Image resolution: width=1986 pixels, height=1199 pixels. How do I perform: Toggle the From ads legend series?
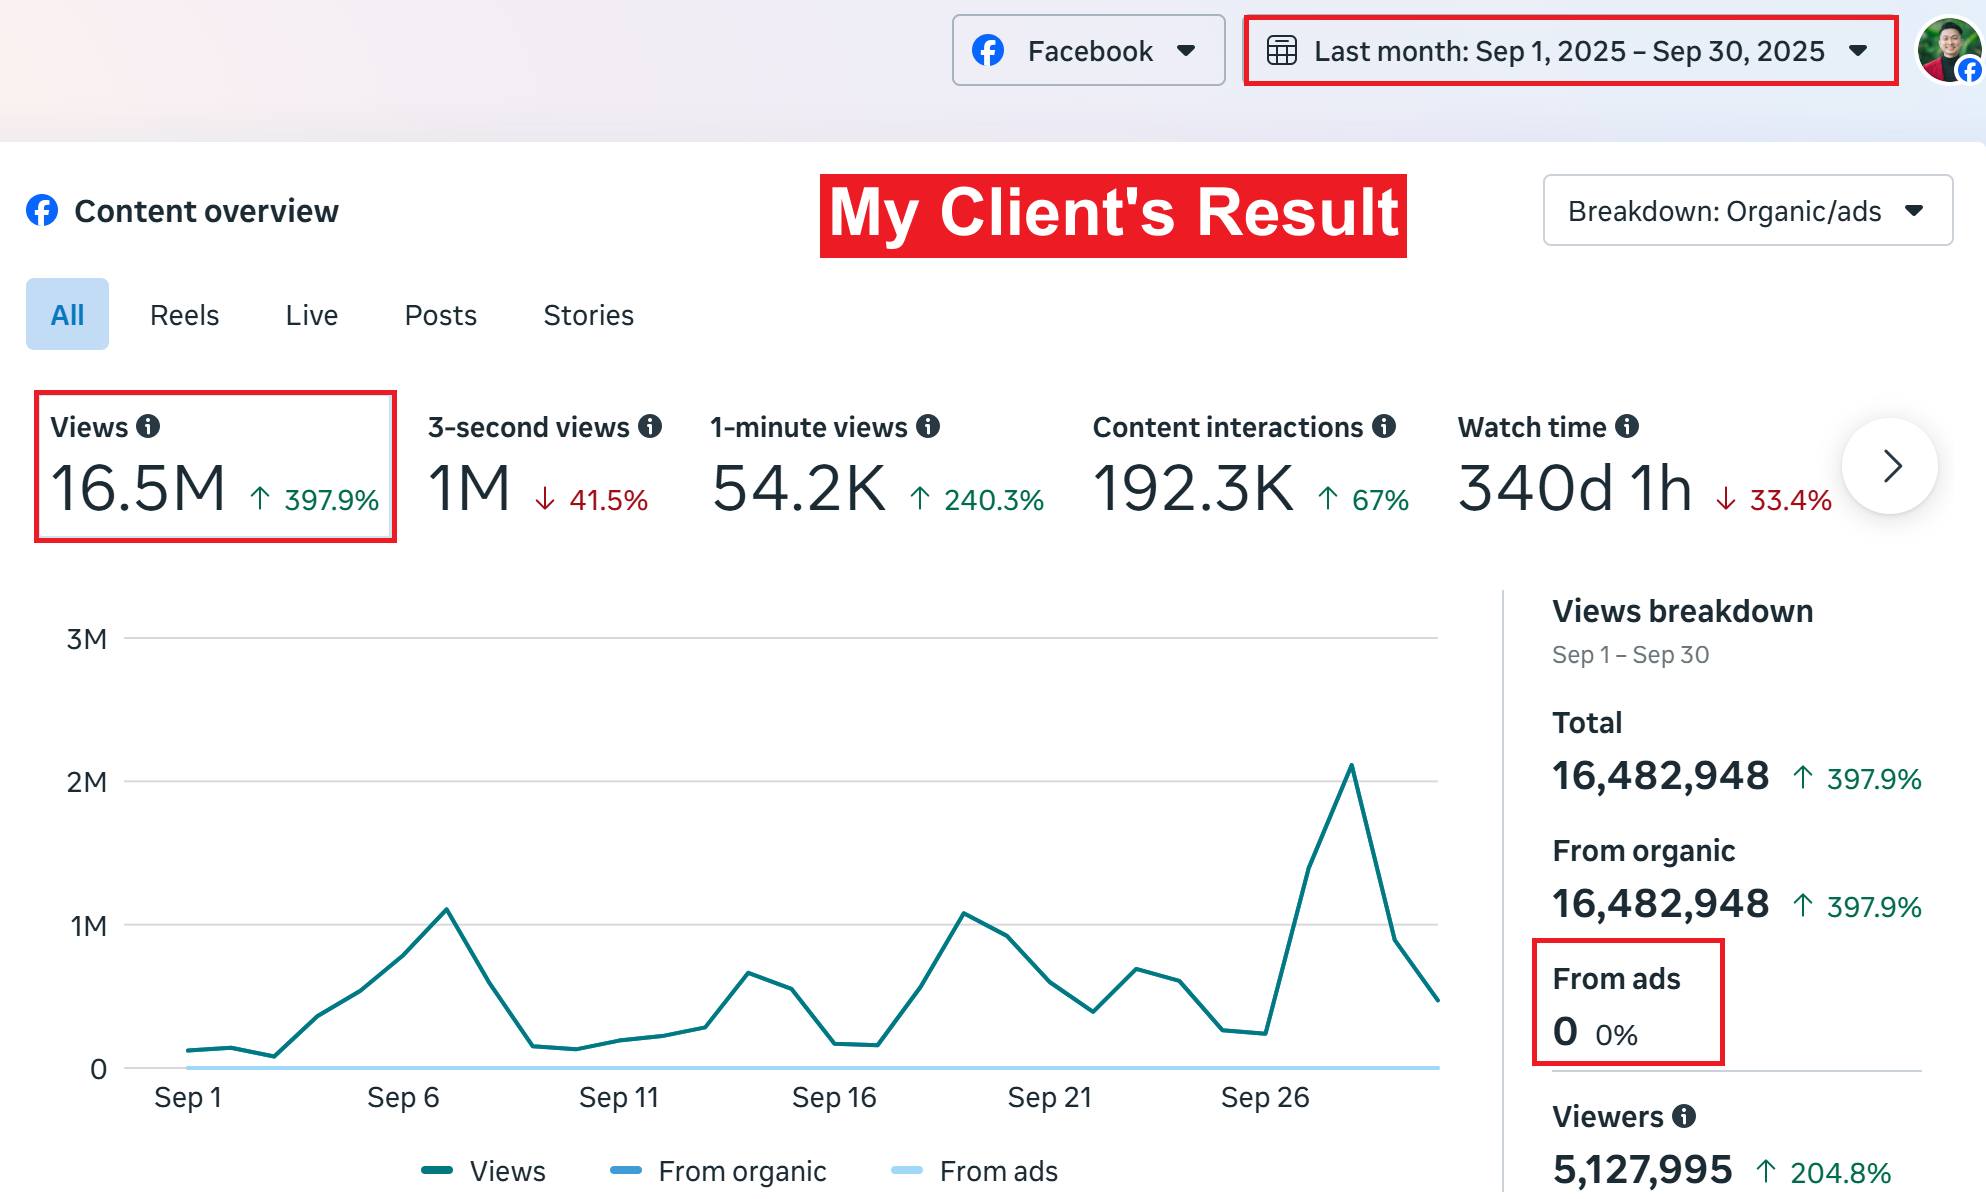point(975,1171)
